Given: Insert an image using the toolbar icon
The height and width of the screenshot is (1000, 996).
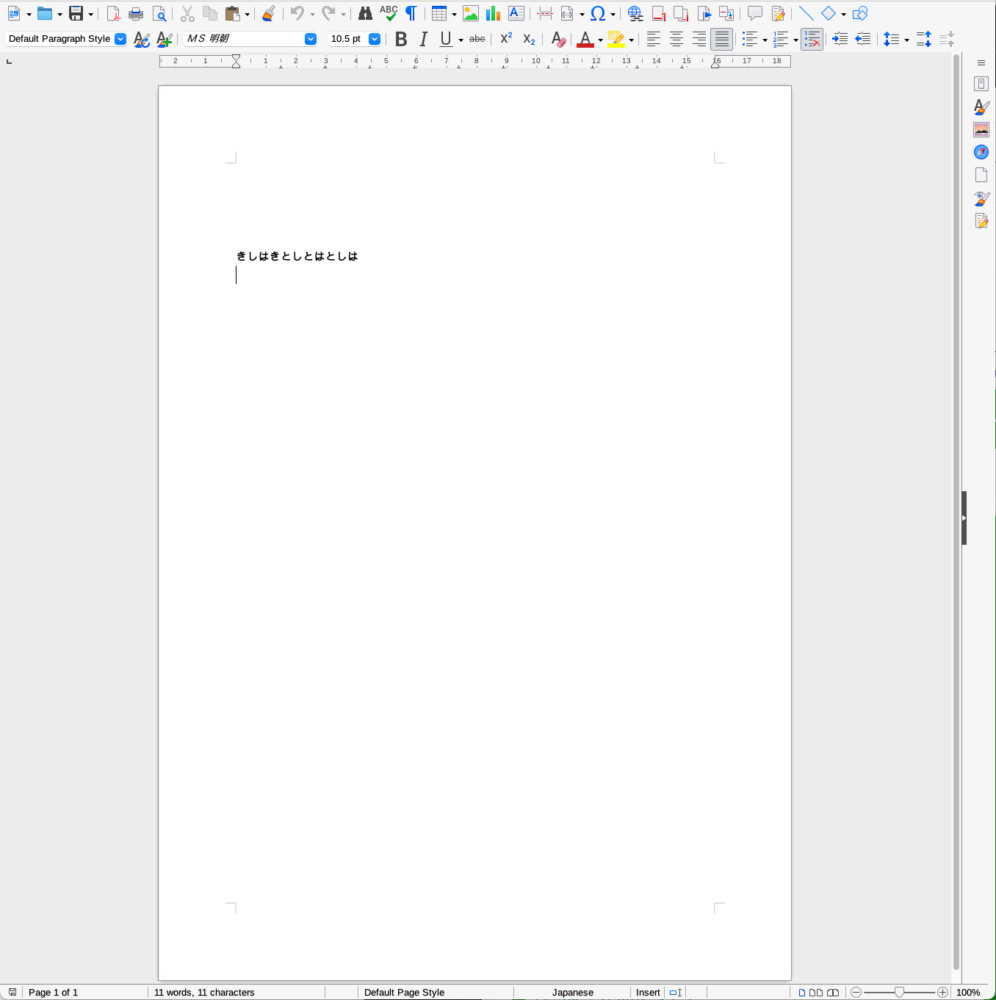Looking at the screenshot, I should tap(470, 14).
